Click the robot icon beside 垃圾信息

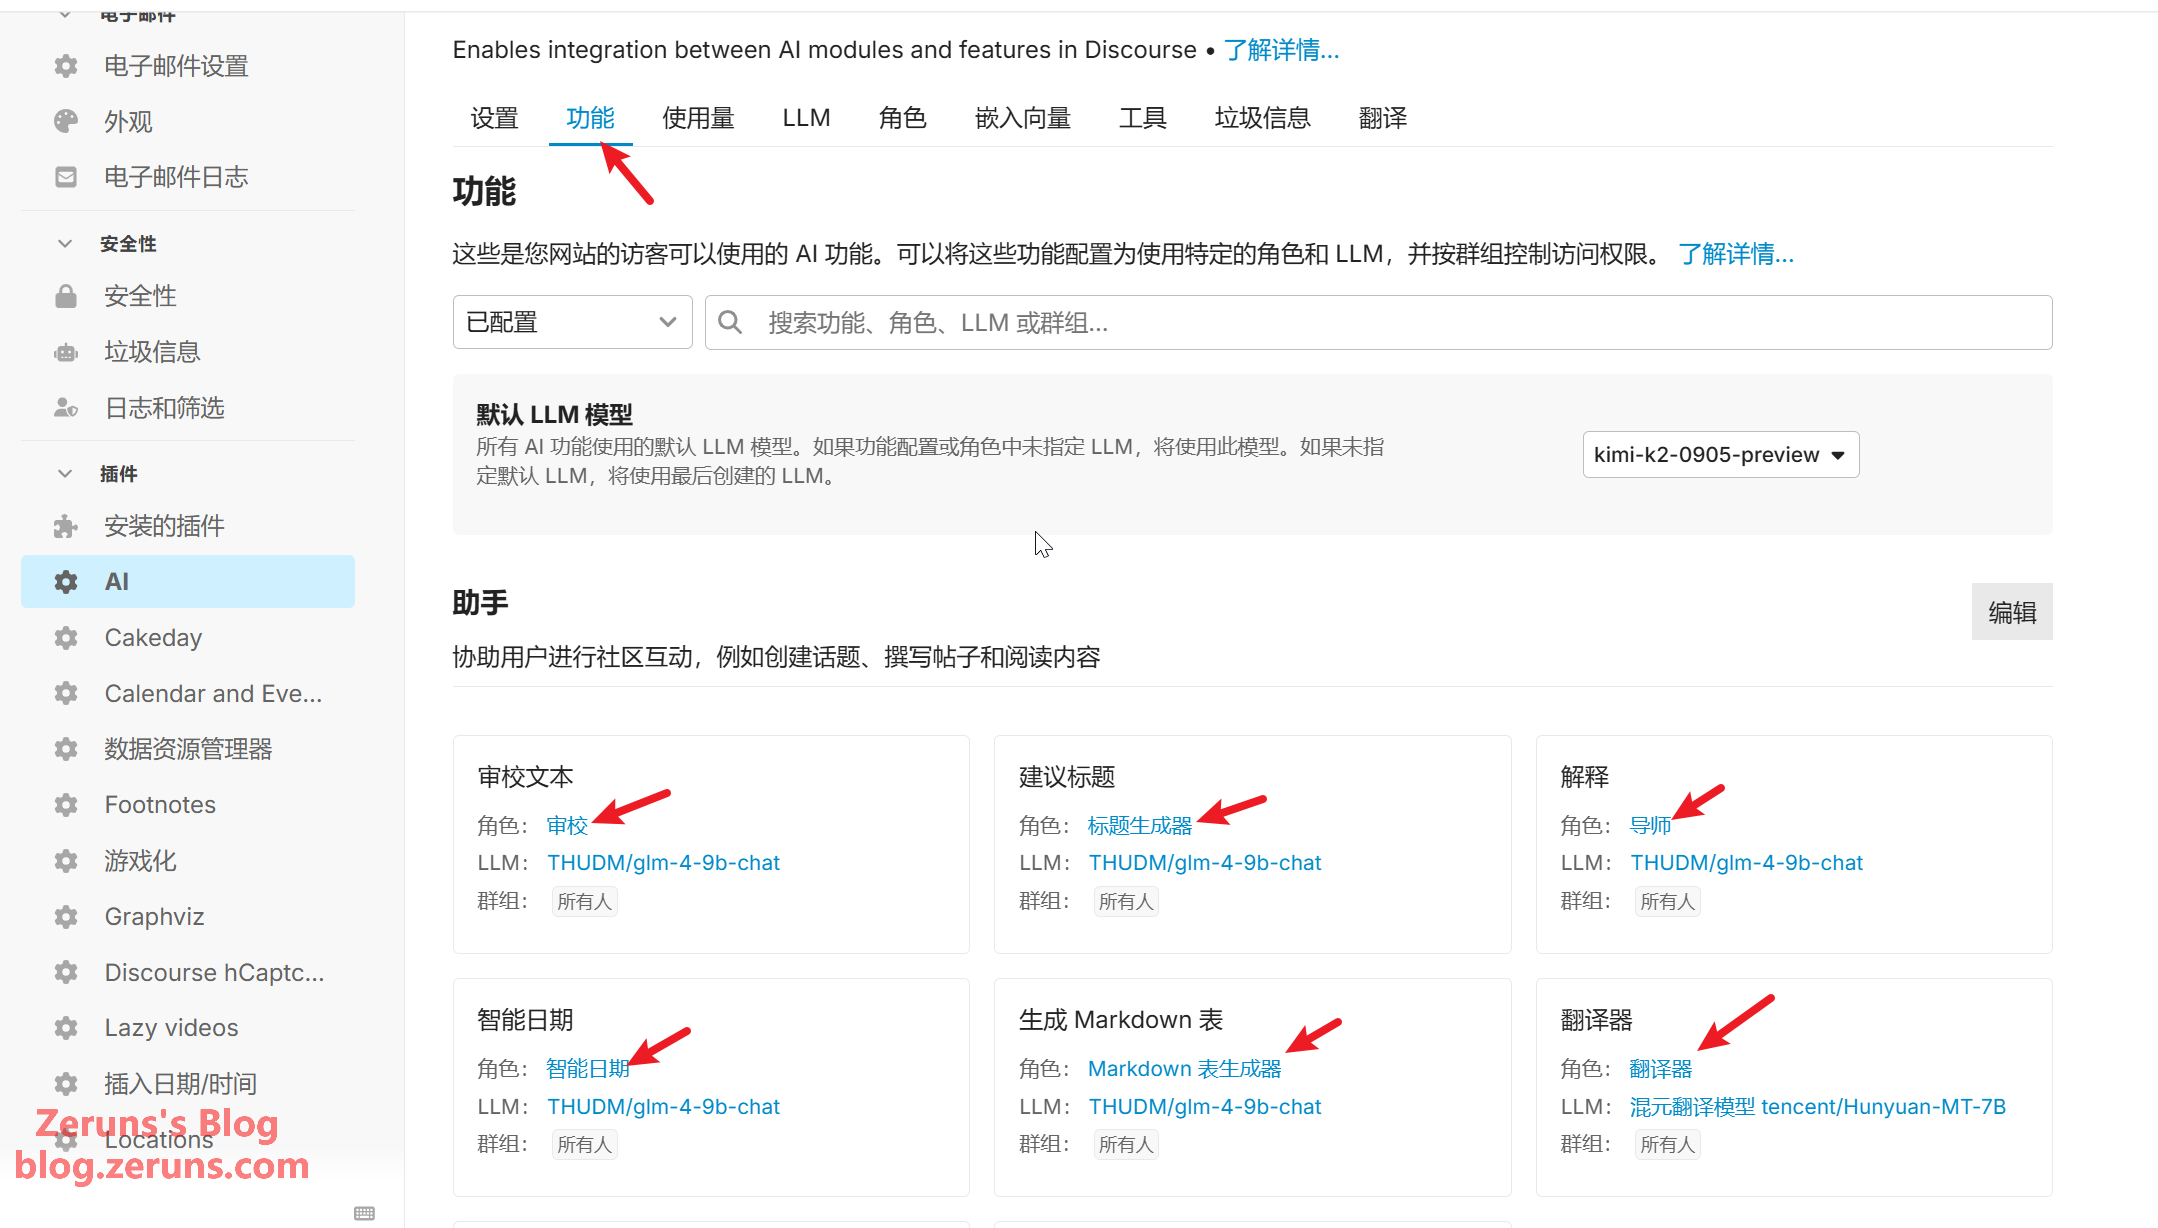point(66,352)
